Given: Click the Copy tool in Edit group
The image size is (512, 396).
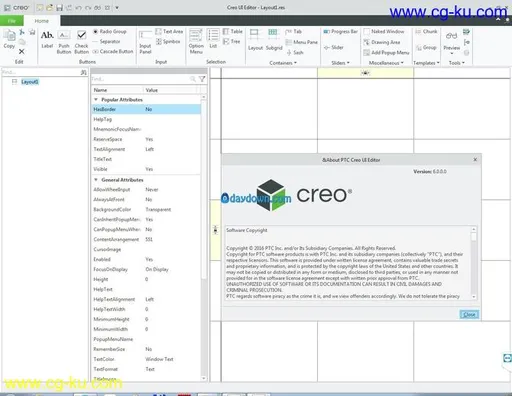Looking at the screenshot, I should tap(9, 39).
